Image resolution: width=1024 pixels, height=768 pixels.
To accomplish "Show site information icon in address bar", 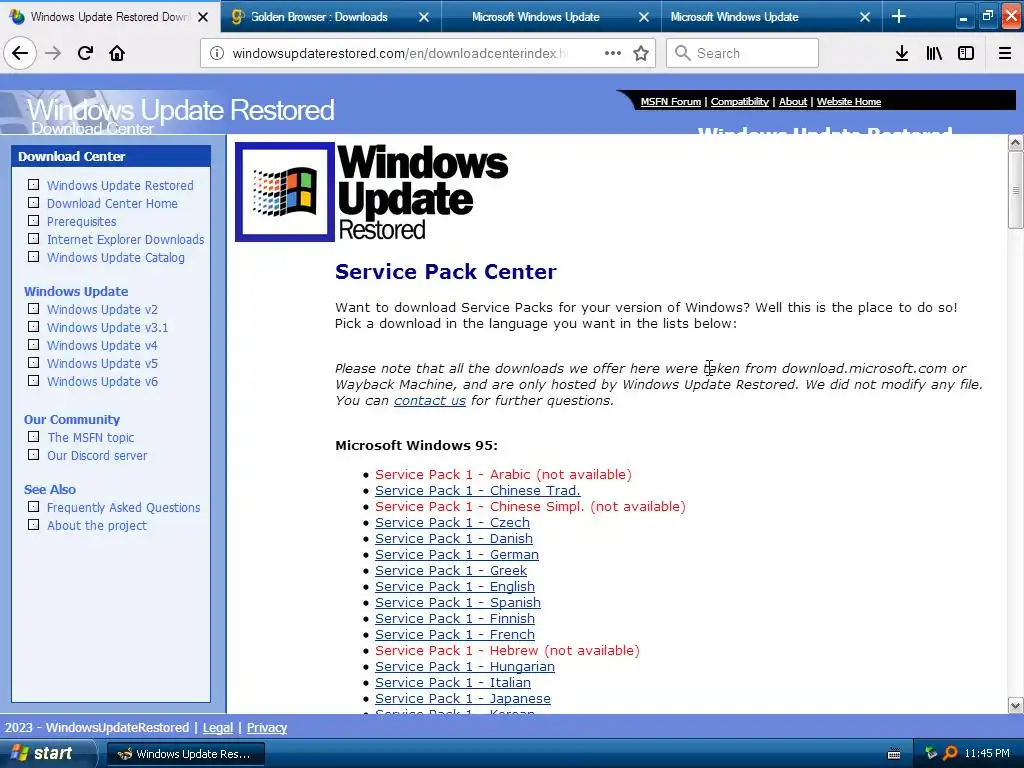I will tap(217, 53).
